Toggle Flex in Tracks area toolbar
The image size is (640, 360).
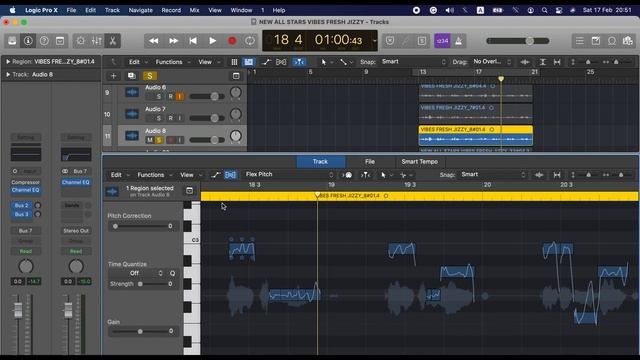[281, 62]
